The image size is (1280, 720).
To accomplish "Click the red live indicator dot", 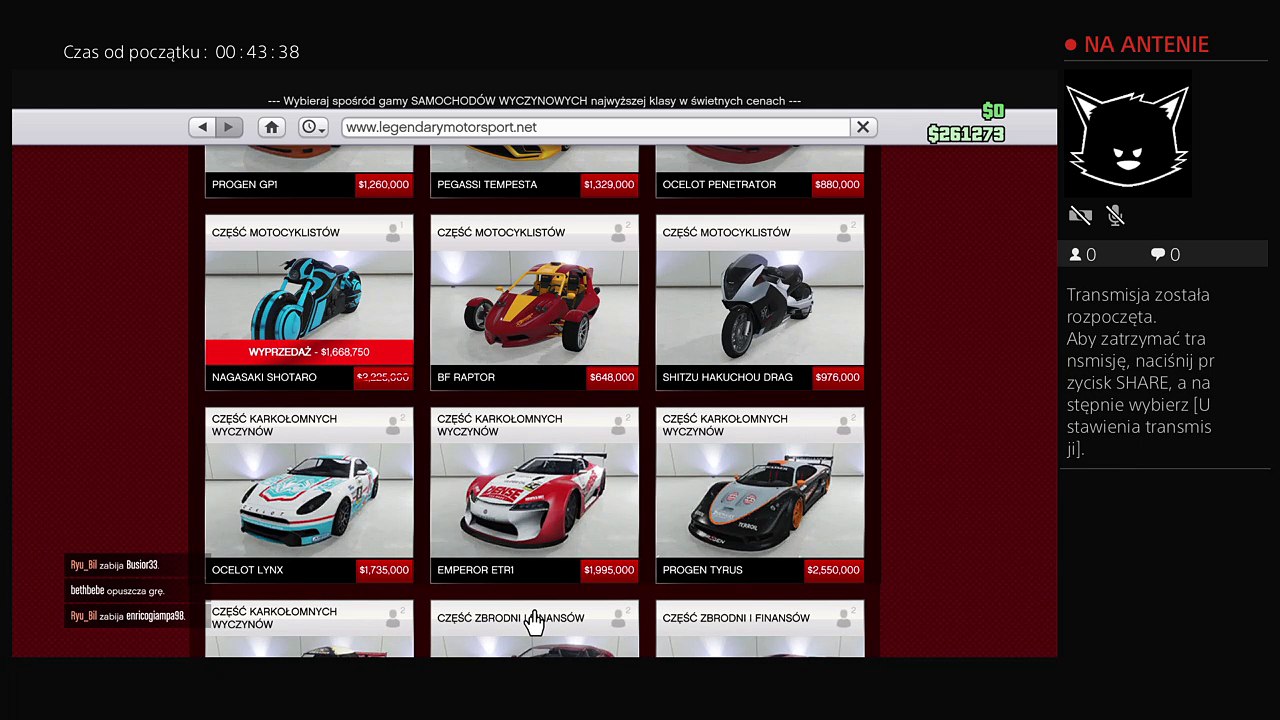I will tap(1070, 45).
